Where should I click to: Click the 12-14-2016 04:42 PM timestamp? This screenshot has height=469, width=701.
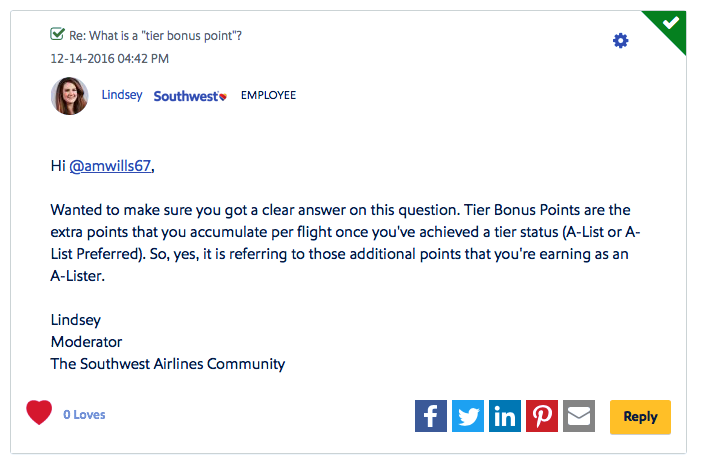coord(110,58)
